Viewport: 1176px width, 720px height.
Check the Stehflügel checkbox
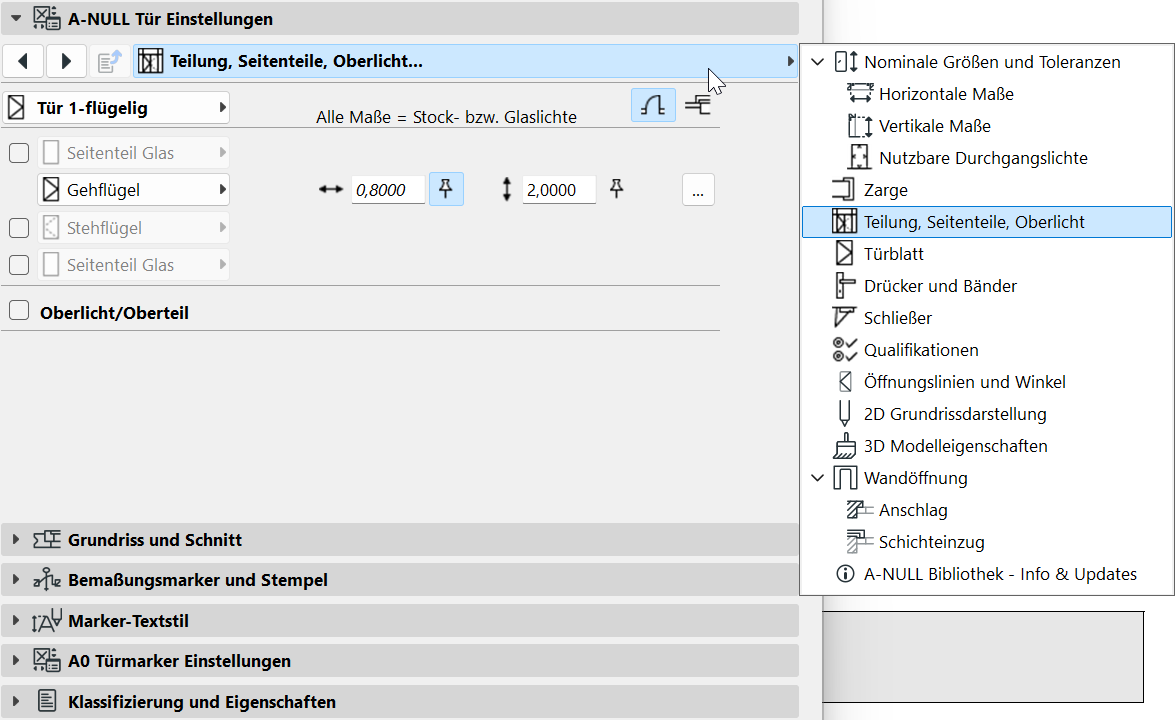pyautogui.click(x=18, y=228)
